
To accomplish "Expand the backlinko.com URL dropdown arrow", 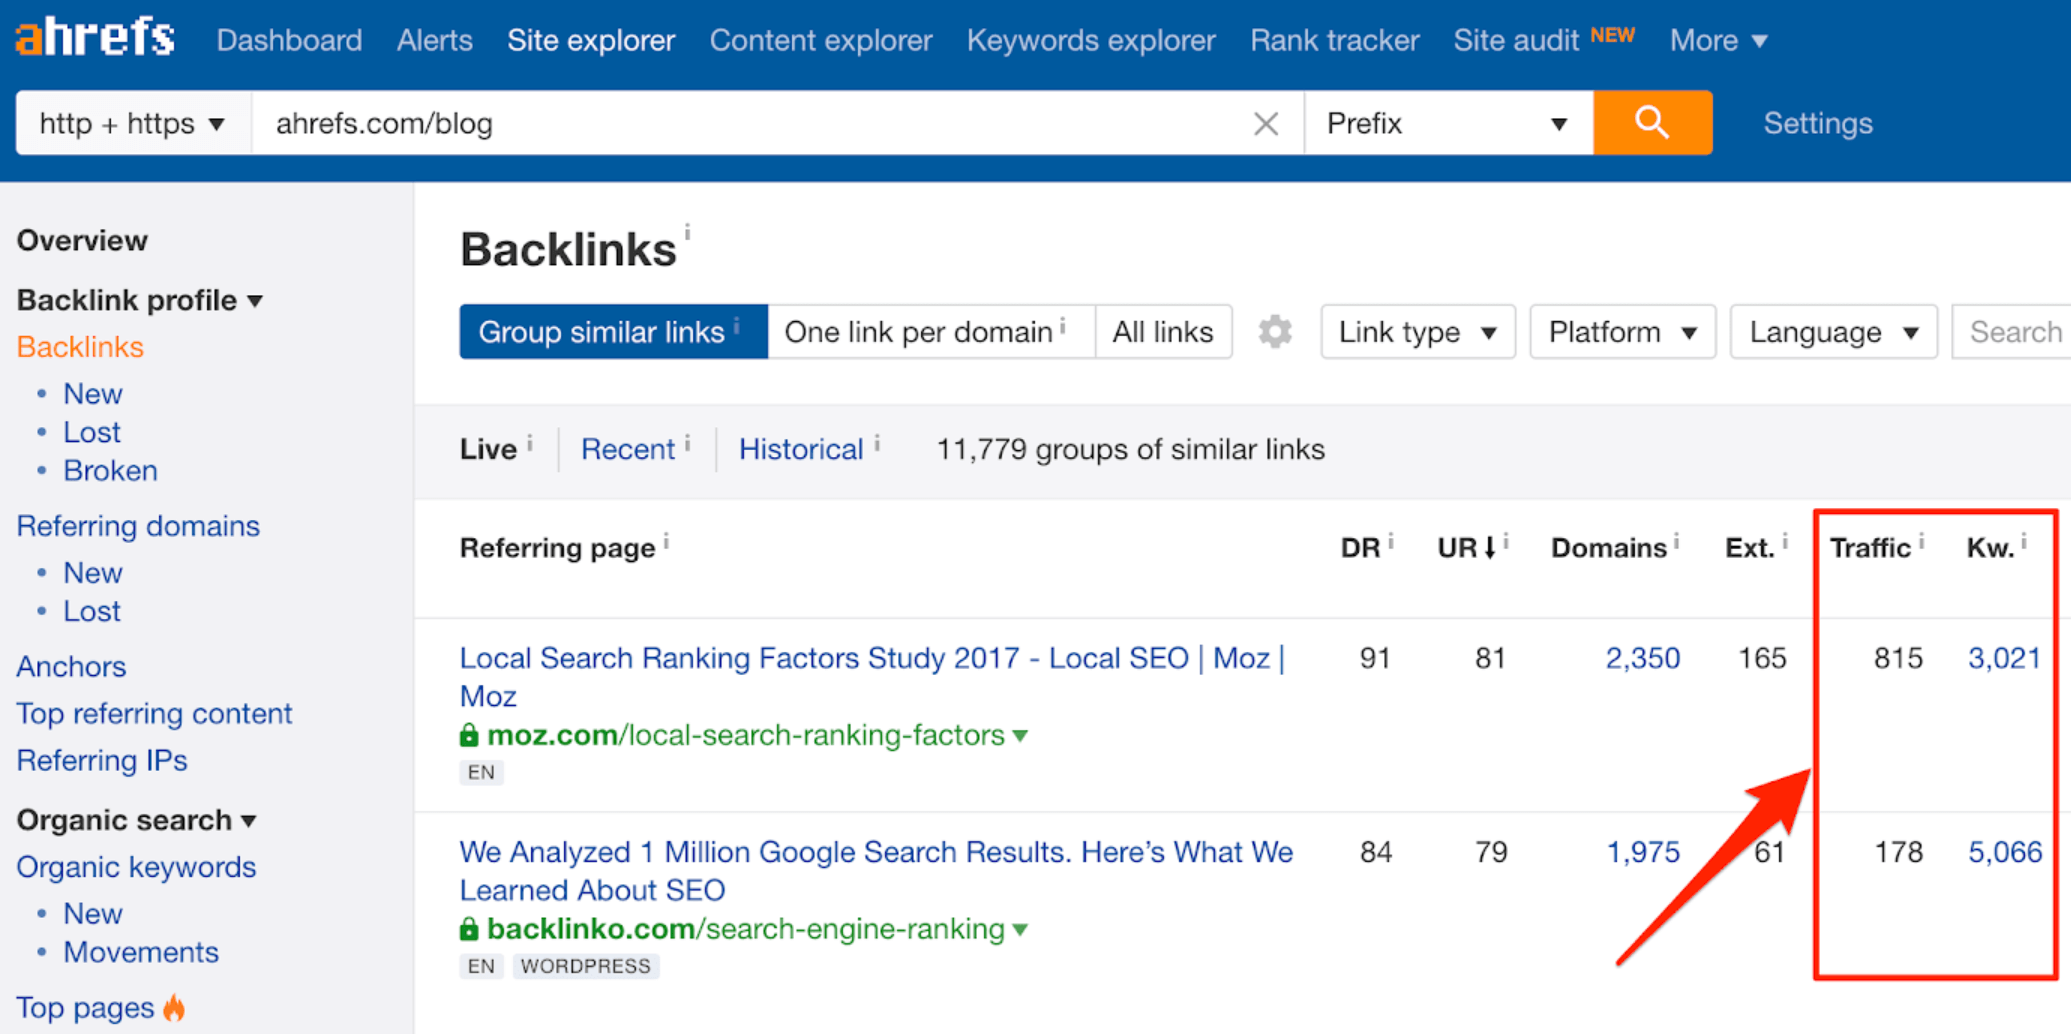I will (1020, 930).
